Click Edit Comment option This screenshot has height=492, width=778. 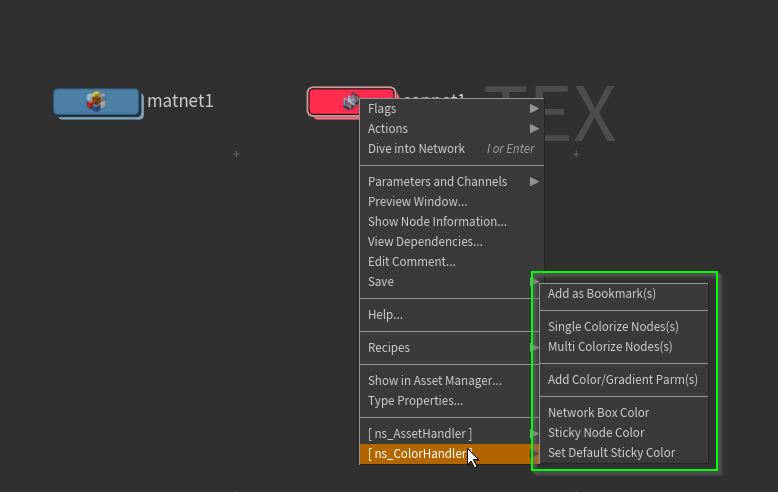click(411, 262)
